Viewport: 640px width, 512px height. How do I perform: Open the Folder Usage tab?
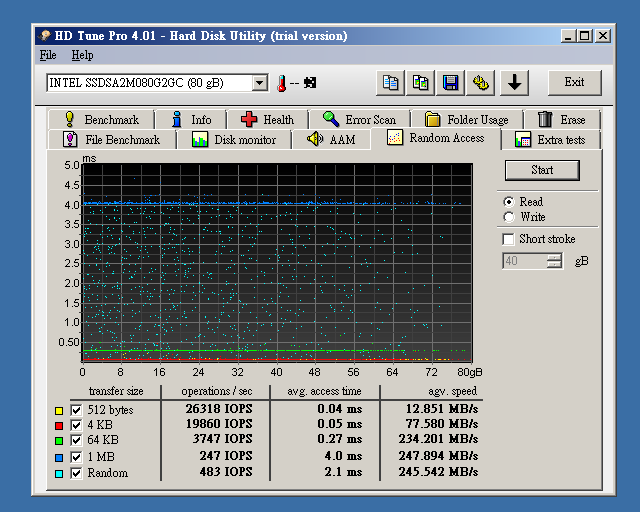(467, 119)
